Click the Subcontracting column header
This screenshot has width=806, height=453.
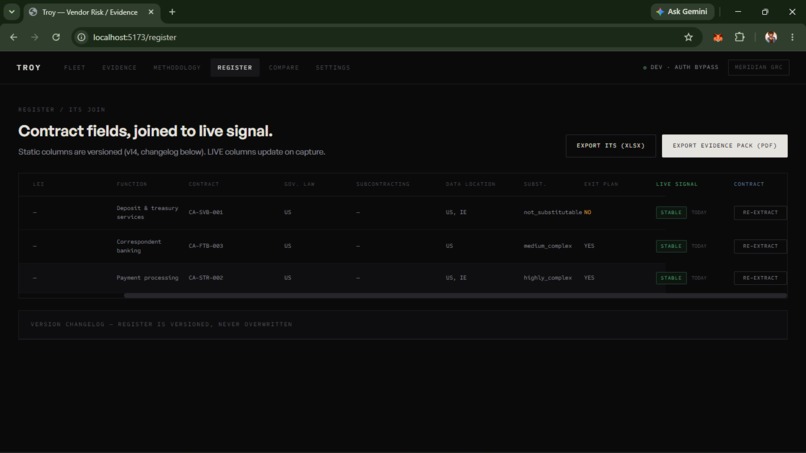(x=383, y=184)
